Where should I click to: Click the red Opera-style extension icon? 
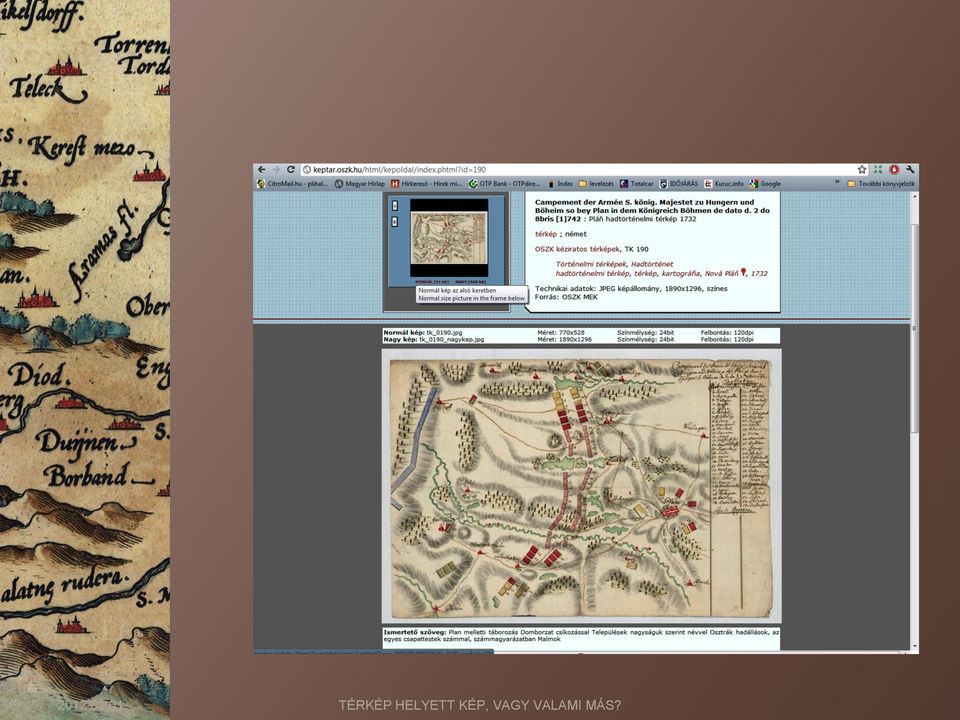(x=894, y=170)
